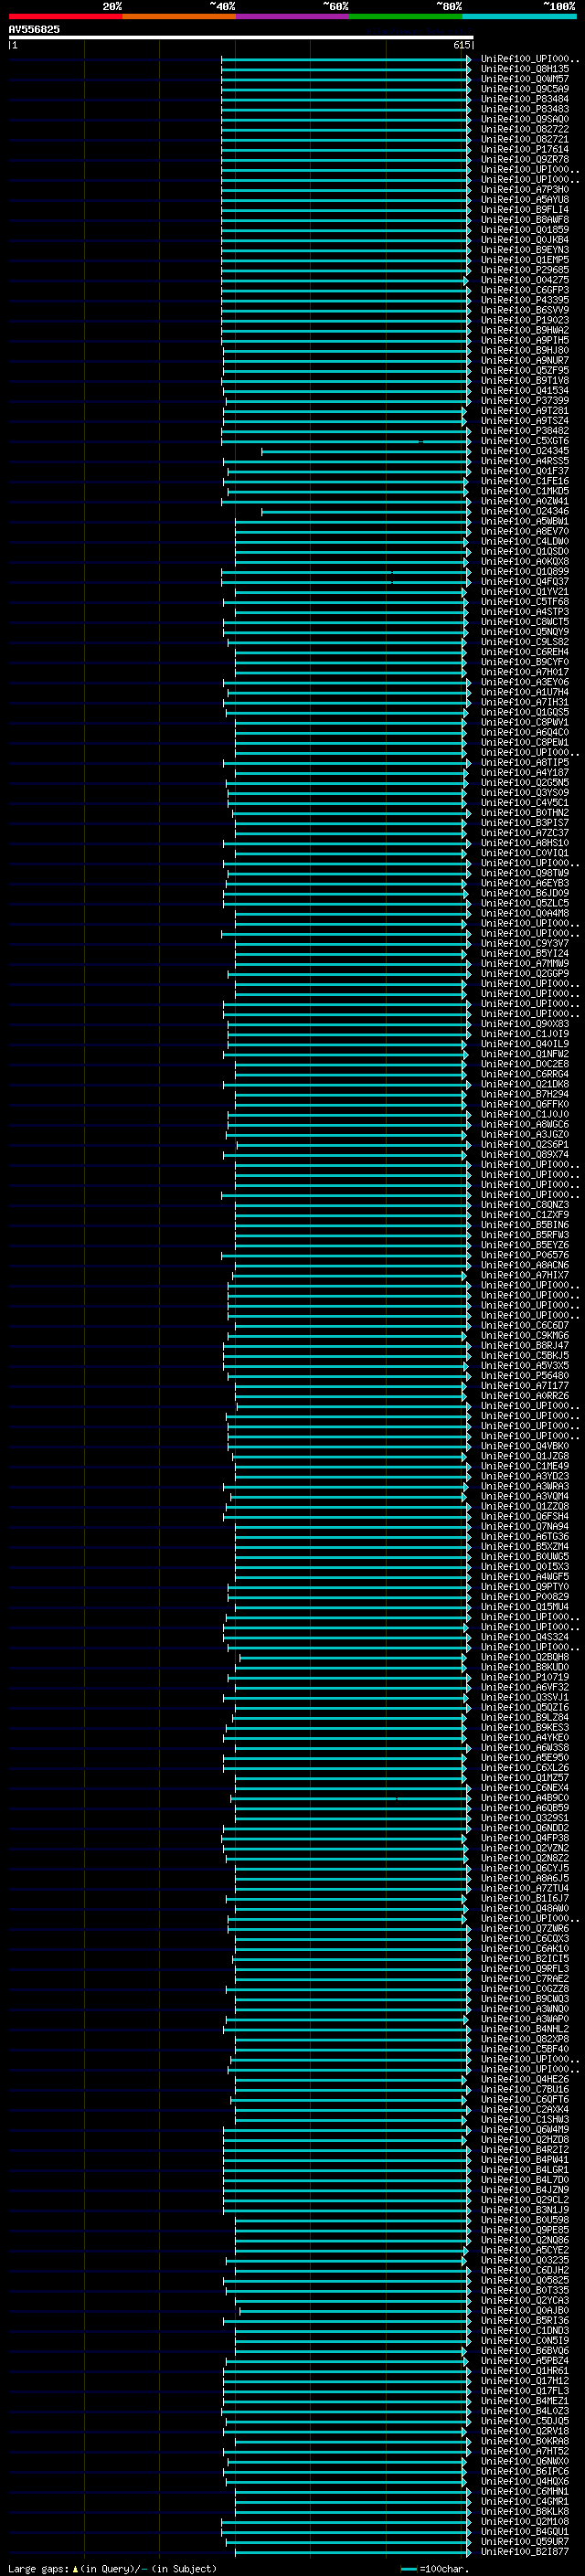This screenshot has height=2576, width=585.
Task: Select the UniRef100_A7IH31 label
Action: 525,702
